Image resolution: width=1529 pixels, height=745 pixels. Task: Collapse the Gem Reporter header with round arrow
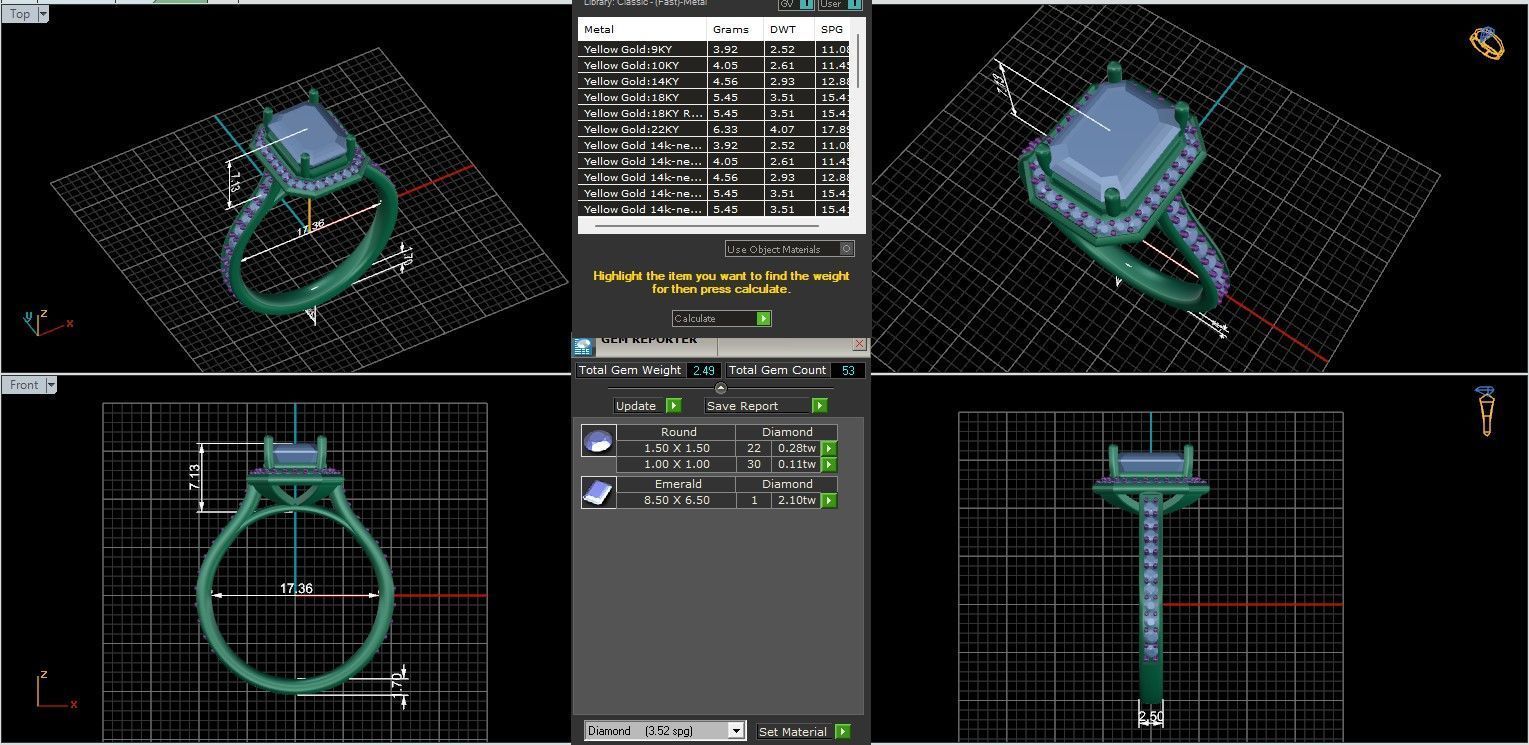(721, 388)
